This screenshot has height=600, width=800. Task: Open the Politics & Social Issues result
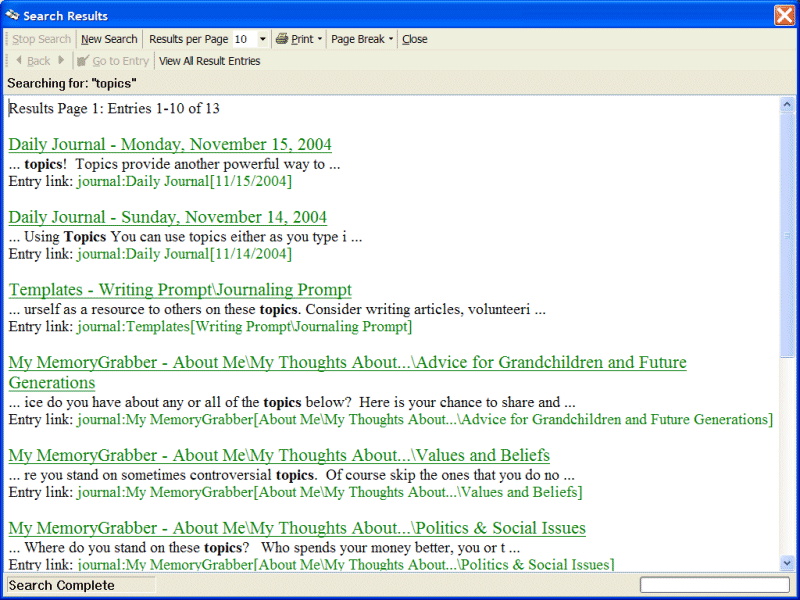pyautogui.click(x=297, y=528)
